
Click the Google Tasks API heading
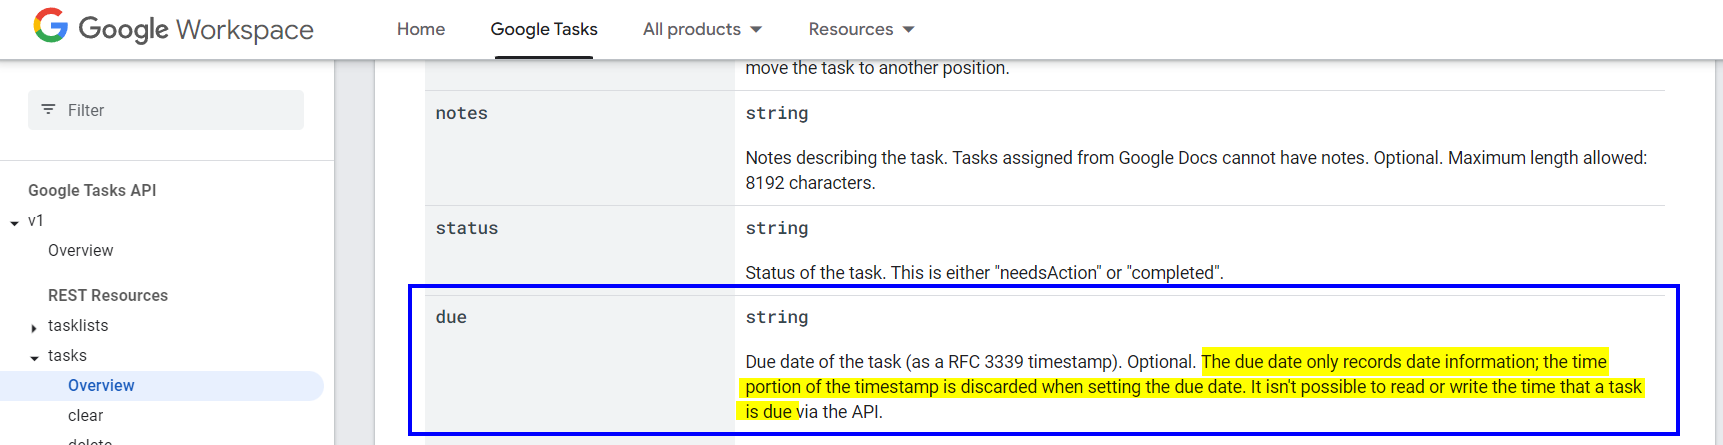(92, 190)
